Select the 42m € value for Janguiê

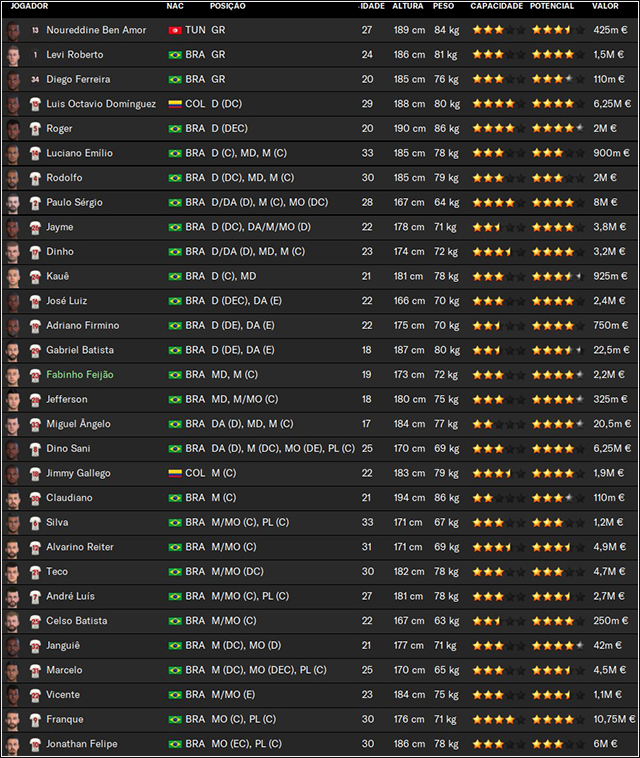(608, 645)
